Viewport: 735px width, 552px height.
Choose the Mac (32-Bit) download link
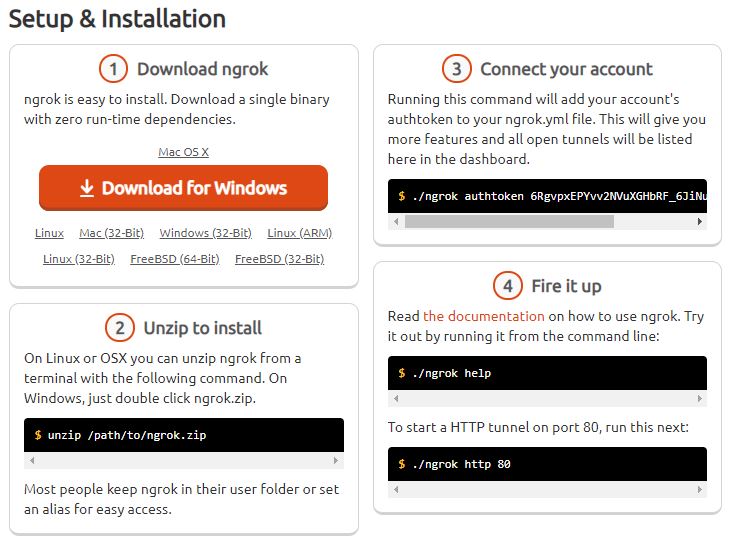coord(112,233)
